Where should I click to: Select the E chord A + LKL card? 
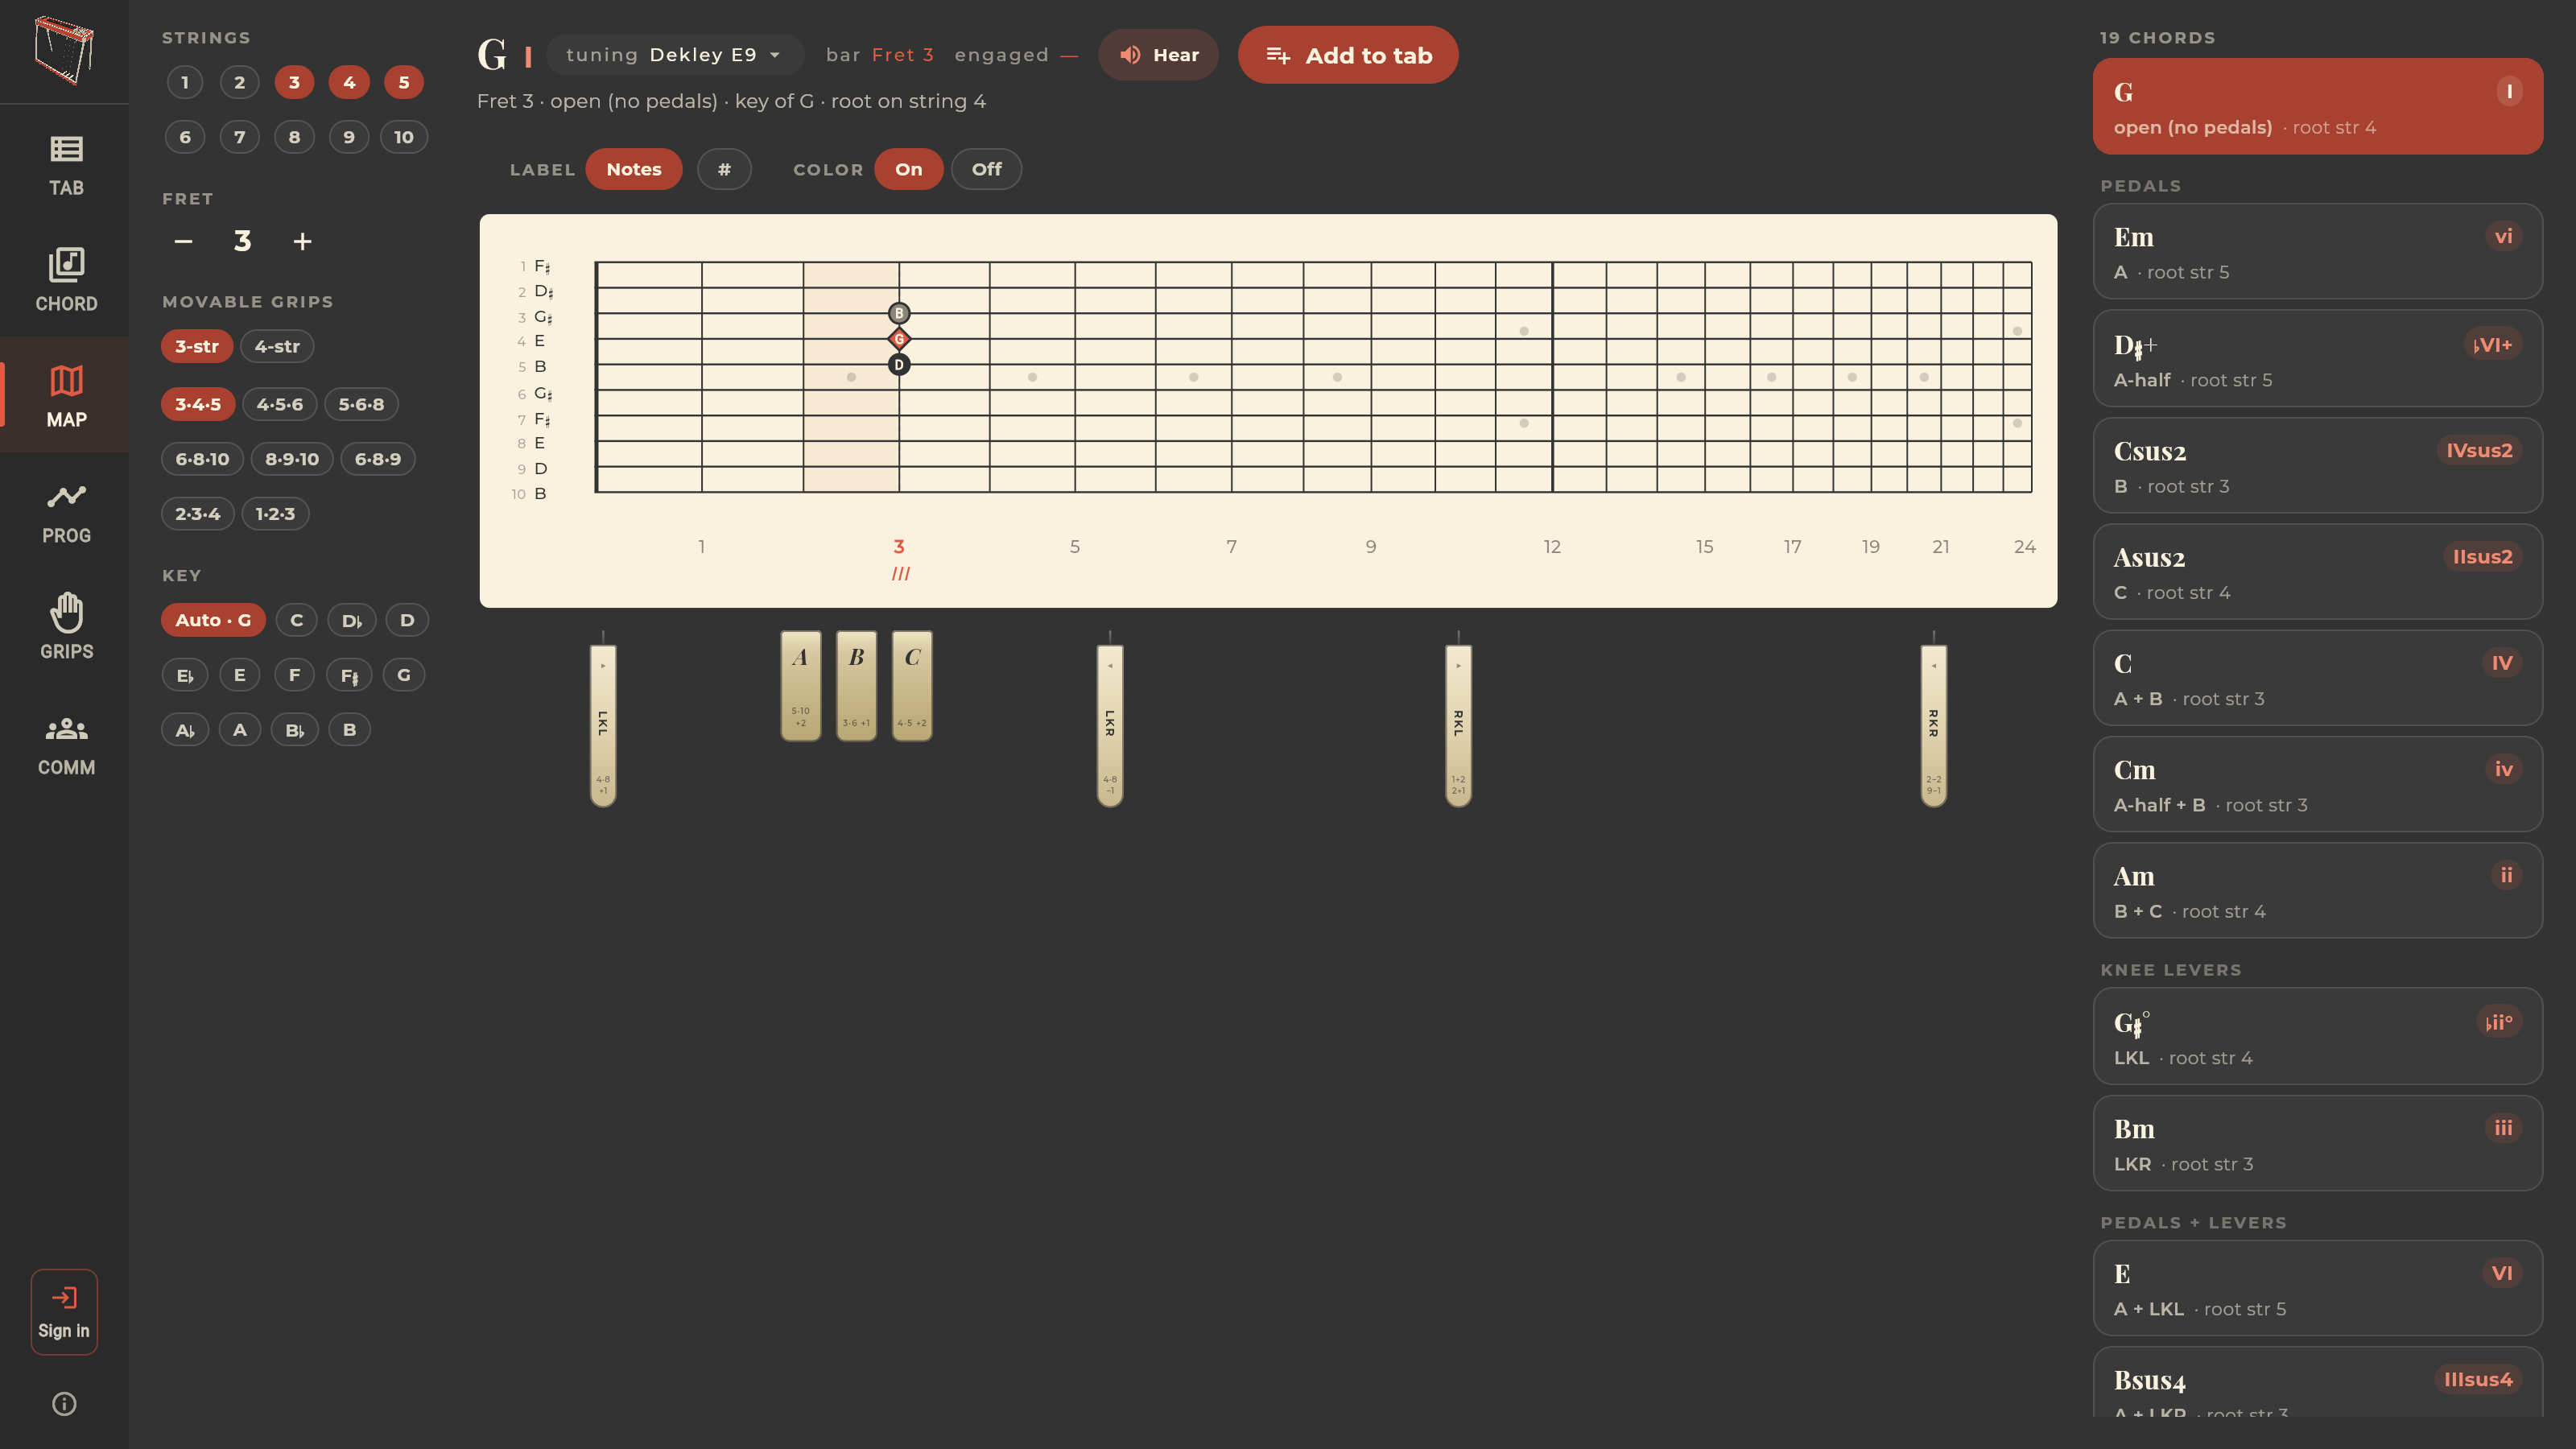2318,1288
